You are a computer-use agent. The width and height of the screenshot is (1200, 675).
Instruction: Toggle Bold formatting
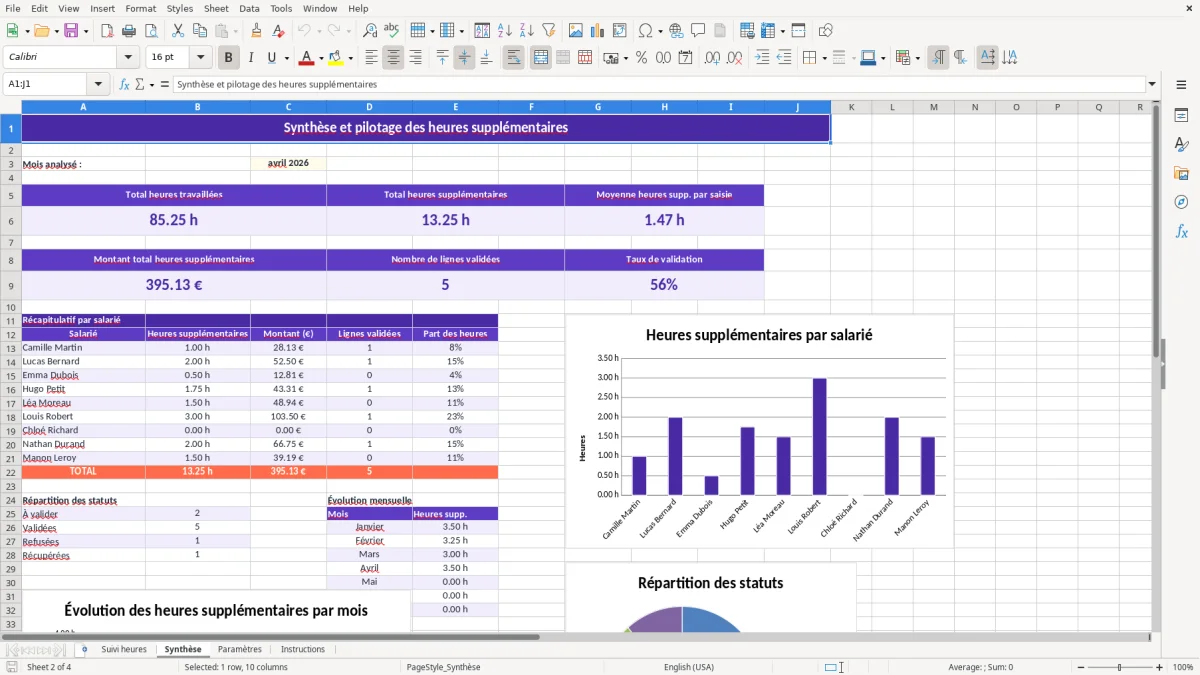[x=229, y=58]
